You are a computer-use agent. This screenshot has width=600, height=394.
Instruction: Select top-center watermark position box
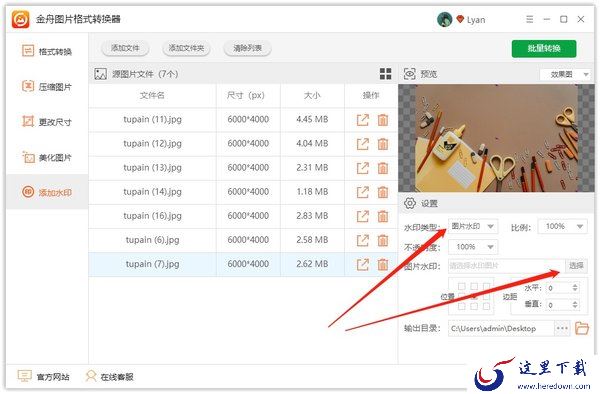[x=474, y=286]
